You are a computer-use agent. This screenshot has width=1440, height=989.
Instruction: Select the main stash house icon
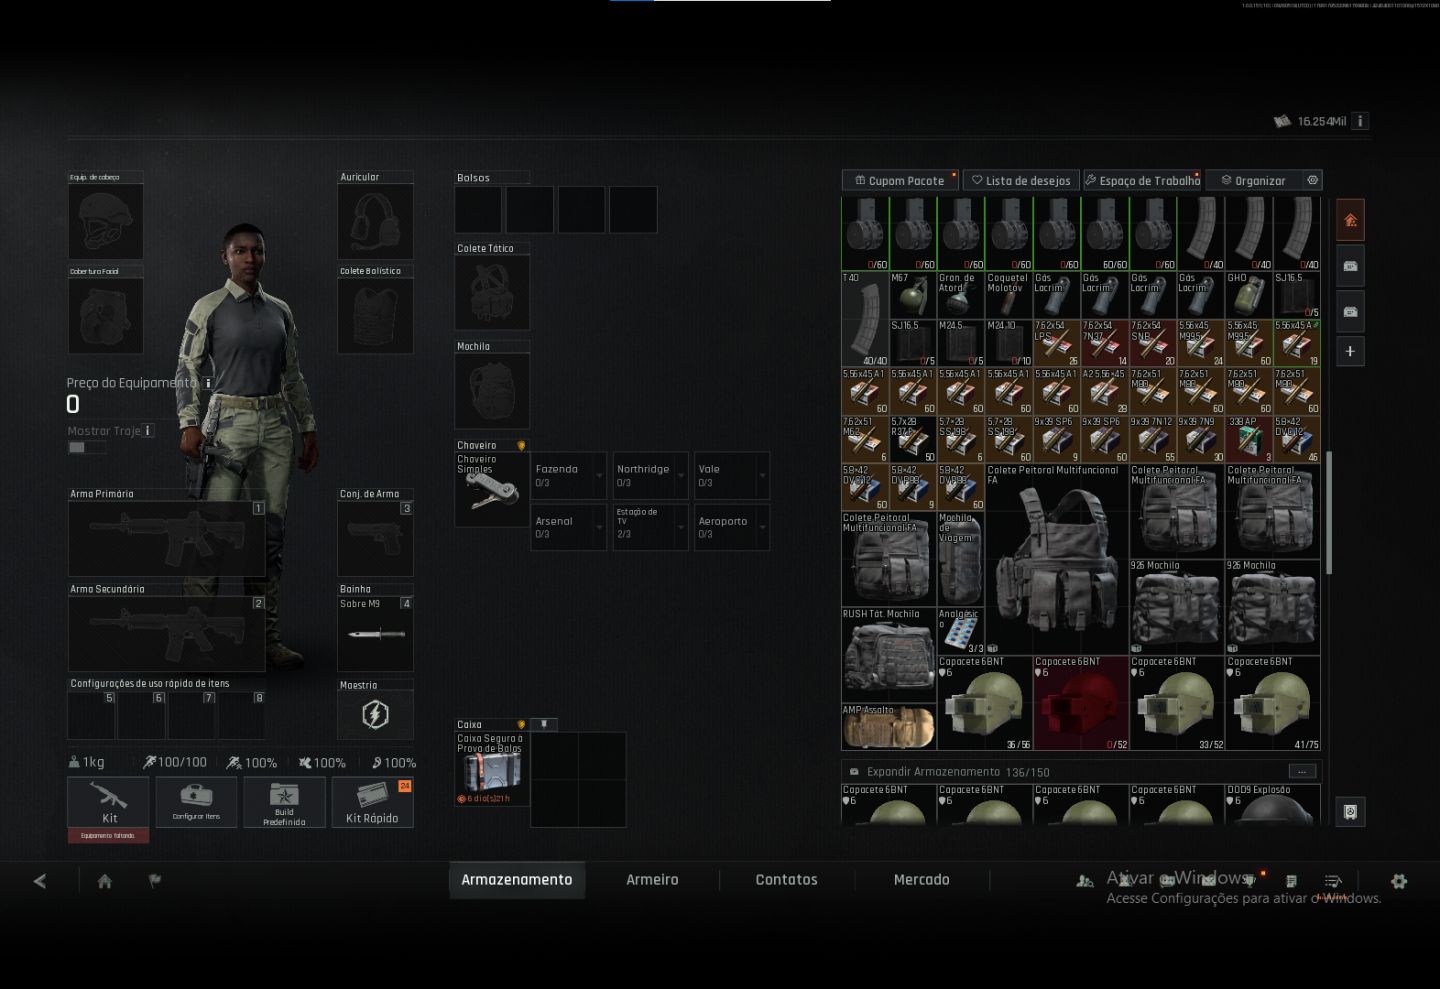point(1350,220)
